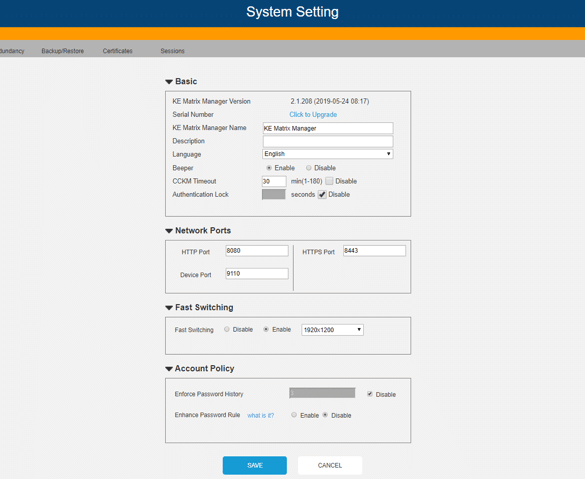Follow the Click to Upgrade link
The image size is (585, 479).
313,115
